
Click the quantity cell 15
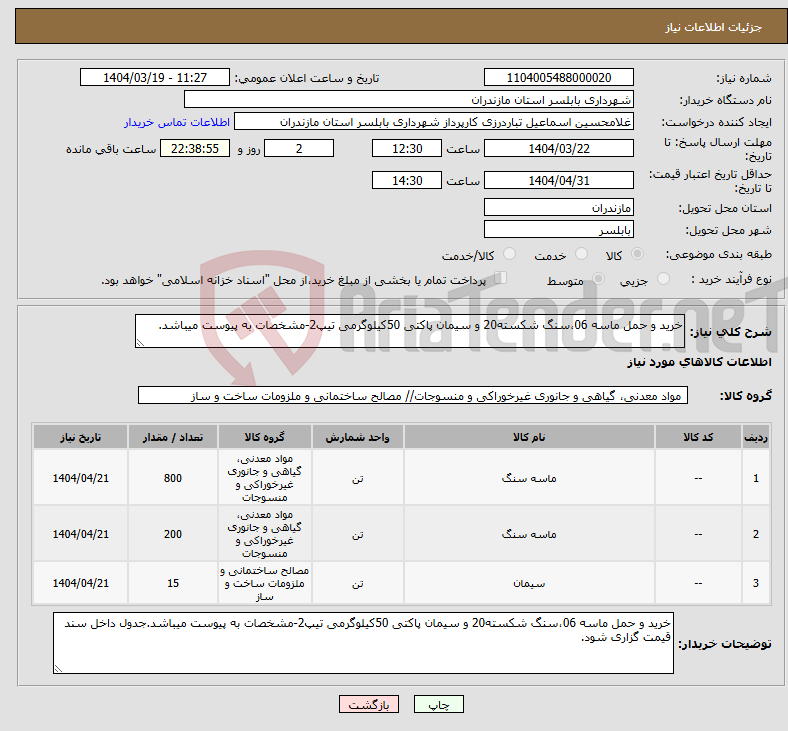[173, 583]
